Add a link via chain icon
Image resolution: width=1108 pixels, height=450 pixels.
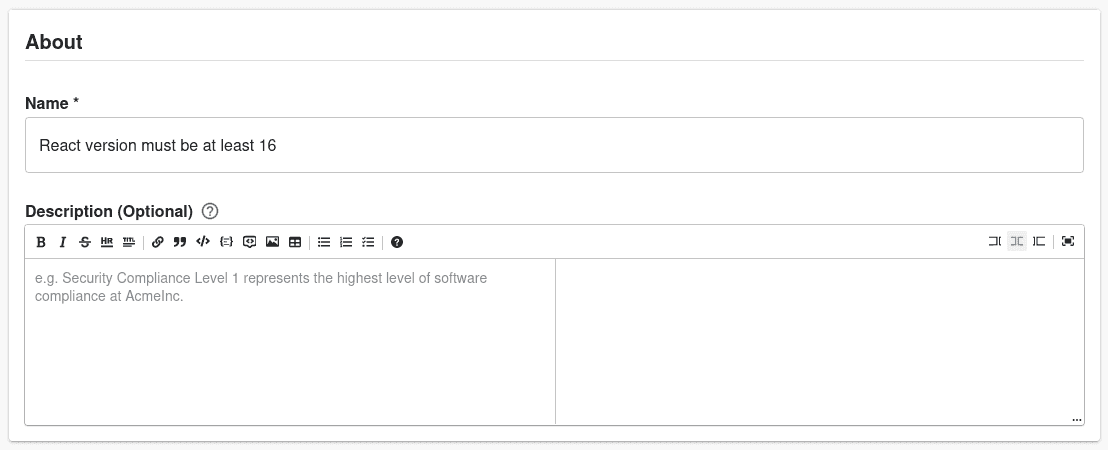(x=158, y=242)
